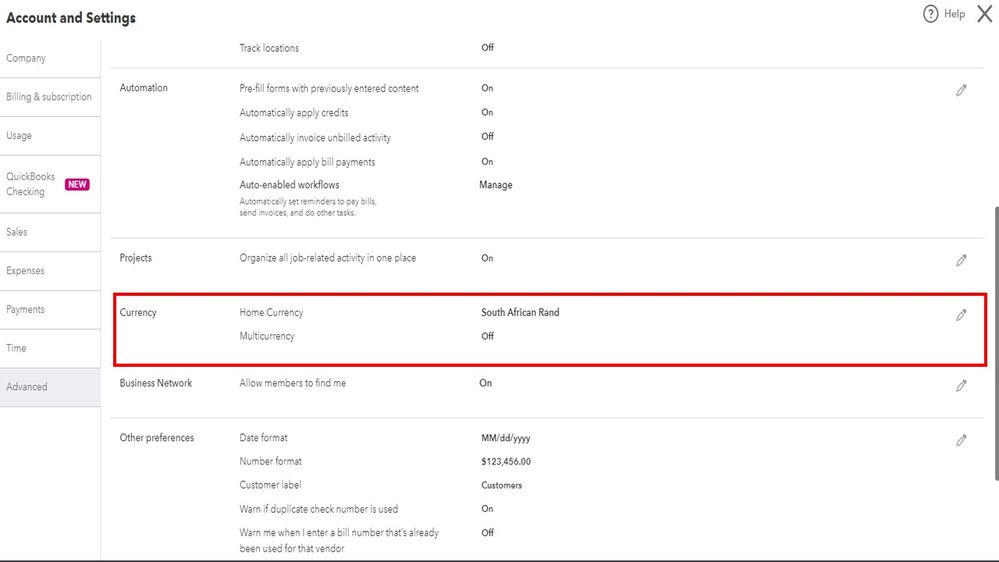
Task: Select the Expenses tab
Action: pyautogui.click(x=26, y=271)
